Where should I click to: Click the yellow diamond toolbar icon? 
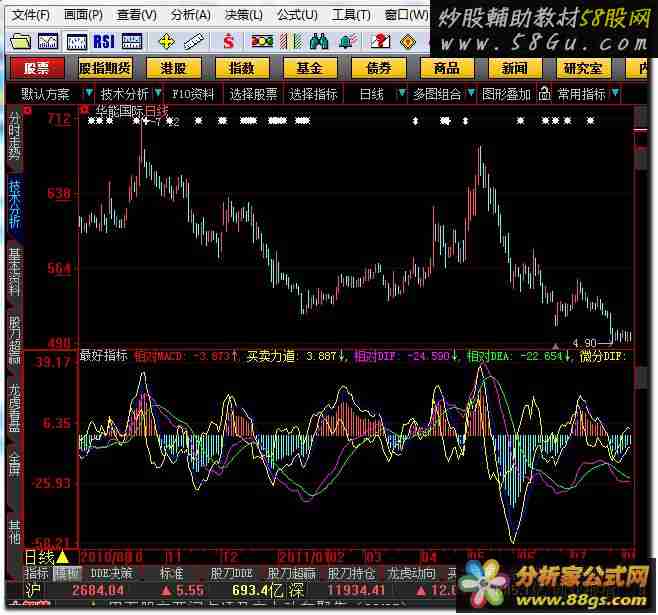click(408, 41)
